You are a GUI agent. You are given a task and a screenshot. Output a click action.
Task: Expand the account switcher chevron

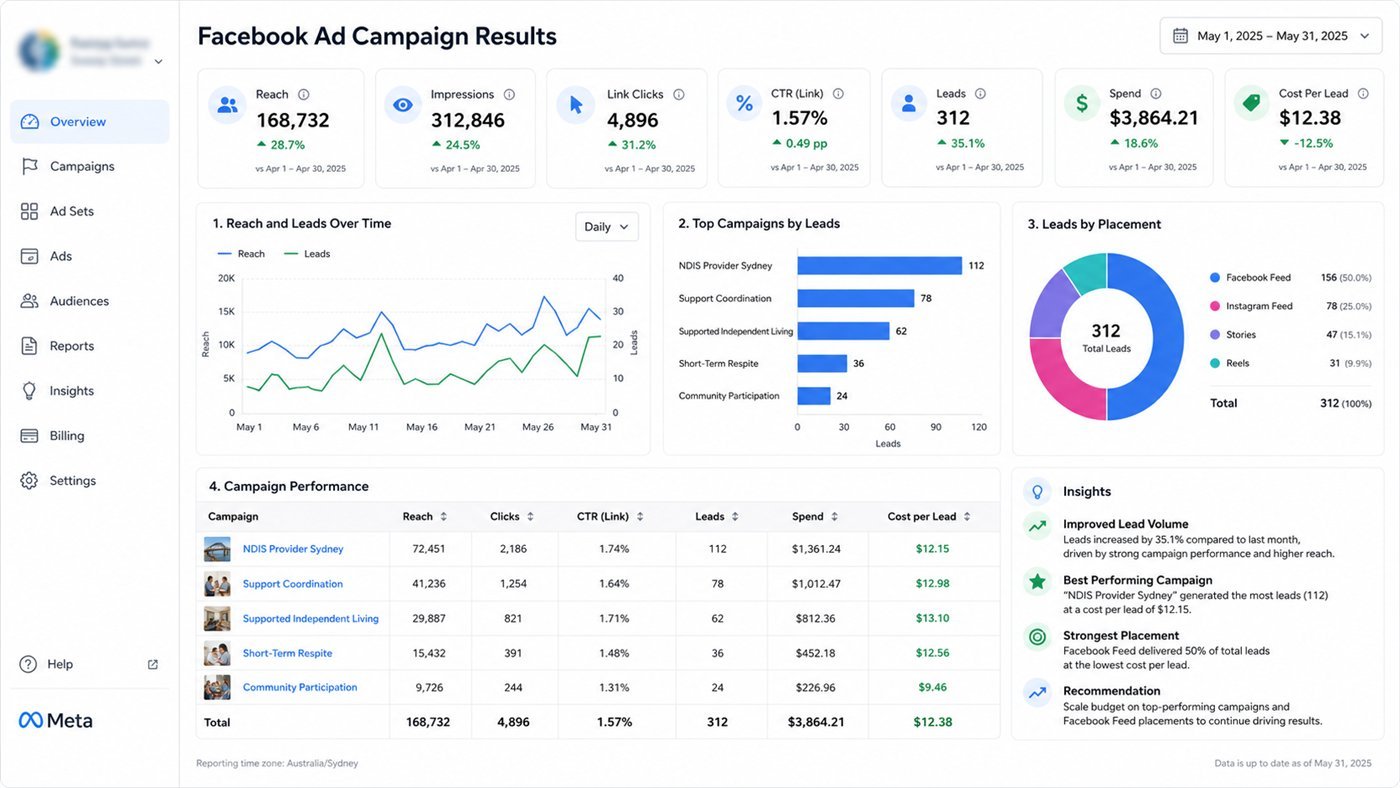tap(158, 62)
